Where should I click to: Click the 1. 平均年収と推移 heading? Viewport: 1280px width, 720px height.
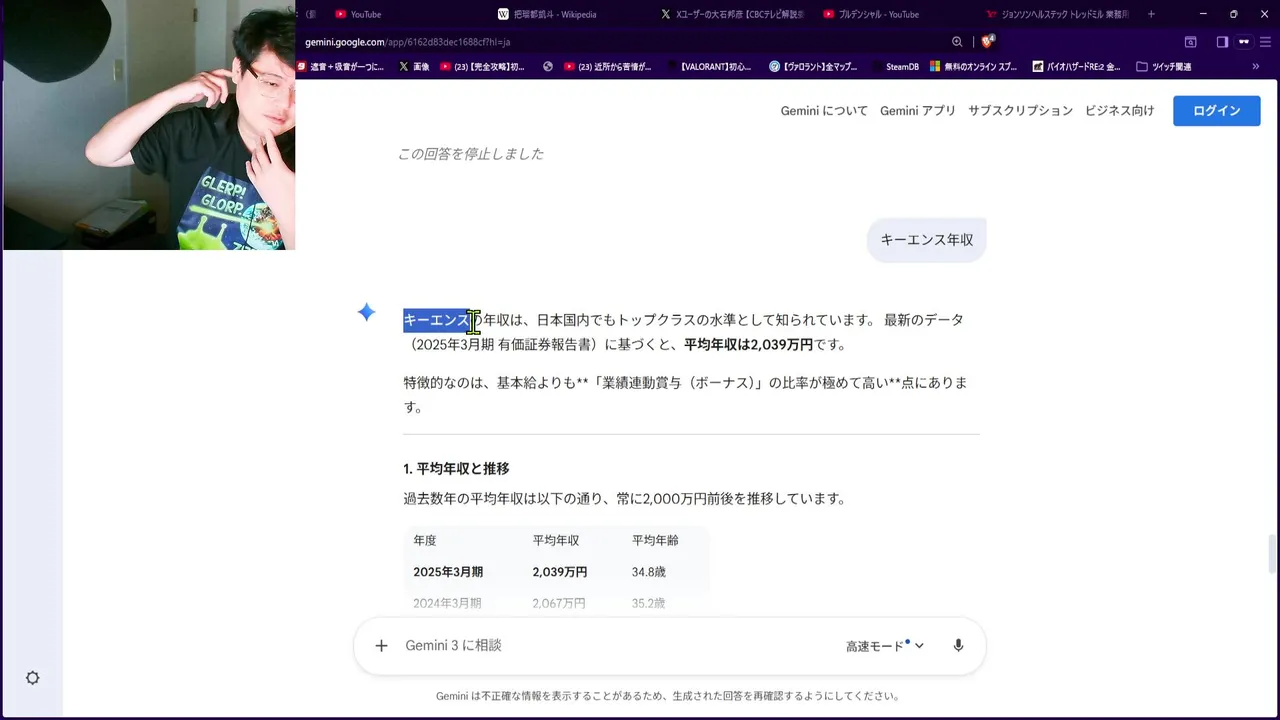456,469
